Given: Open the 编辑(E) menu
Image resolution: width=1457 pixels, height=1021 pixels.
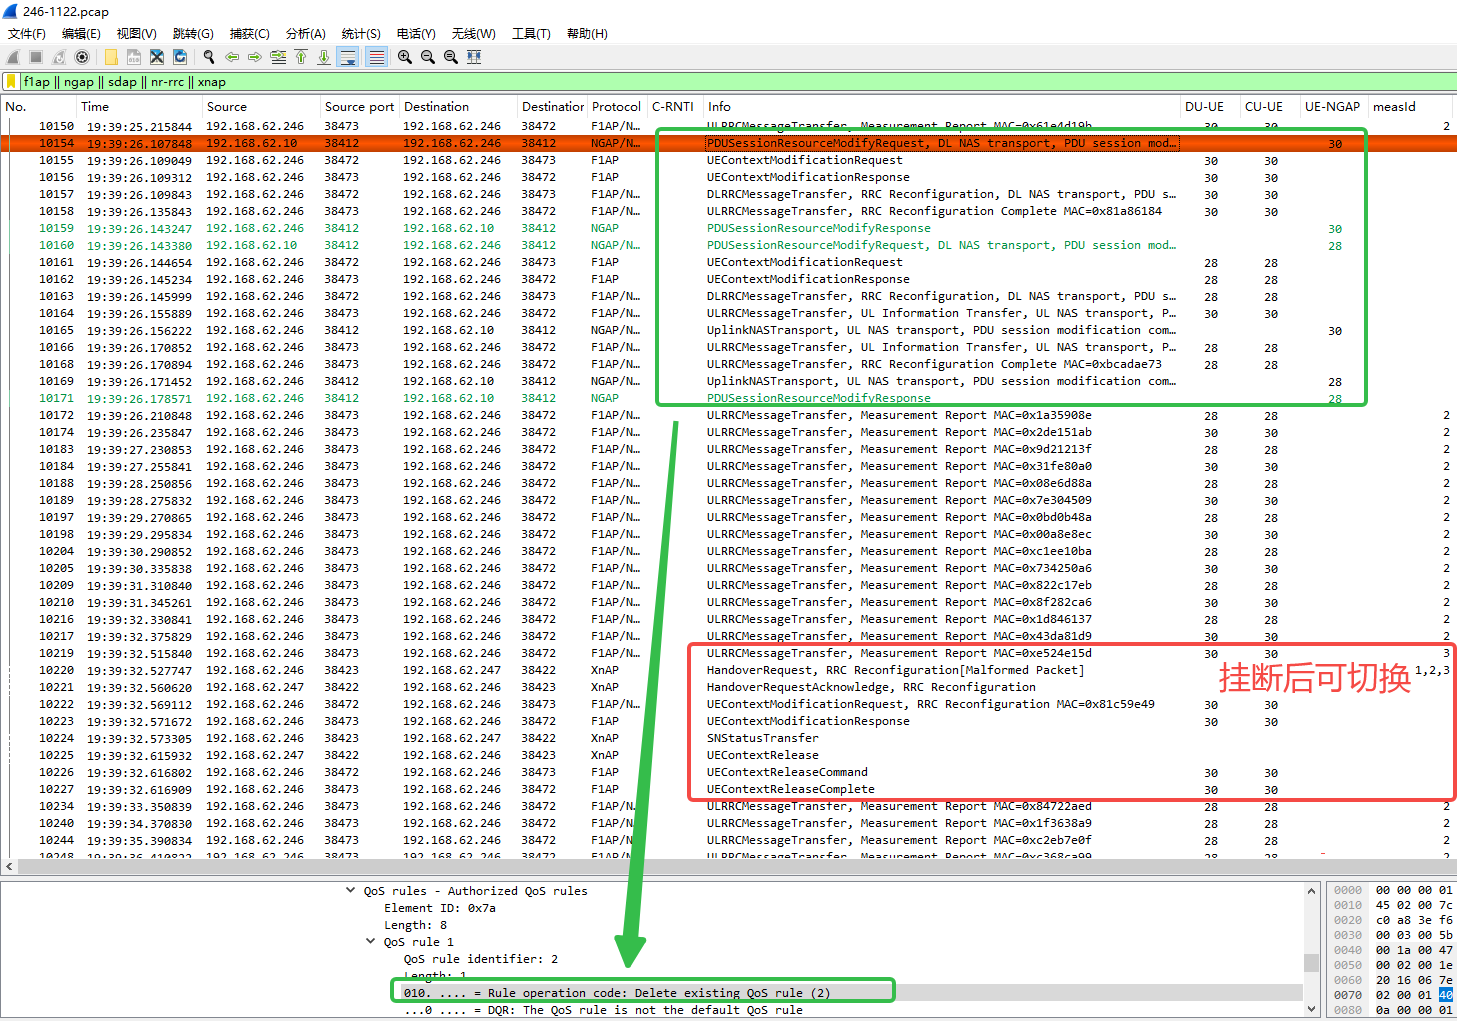Looking at the screenshot, I should [x=81, y=34].
